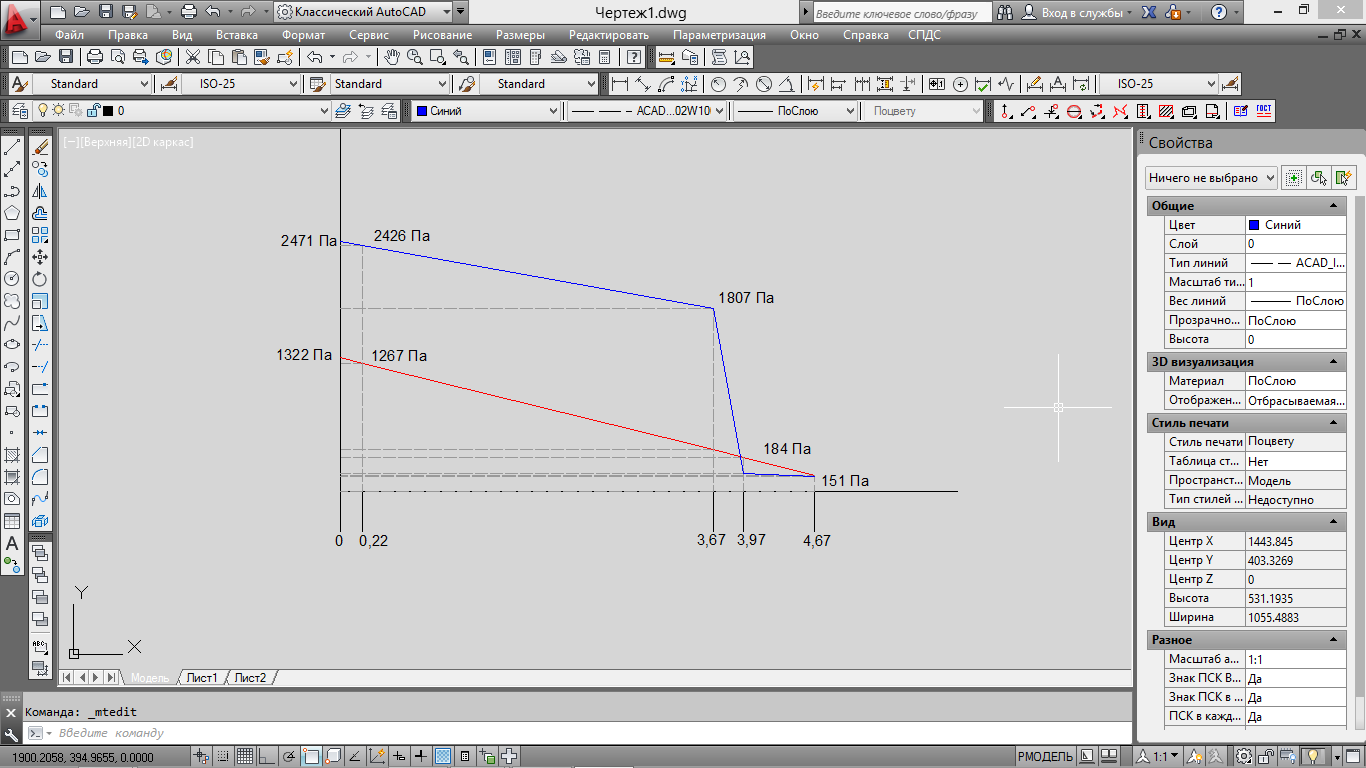The height and width of the screenshot is (768, 1366).
Task: Click the Text Style icon left of Standard
Action: (21, 84)
